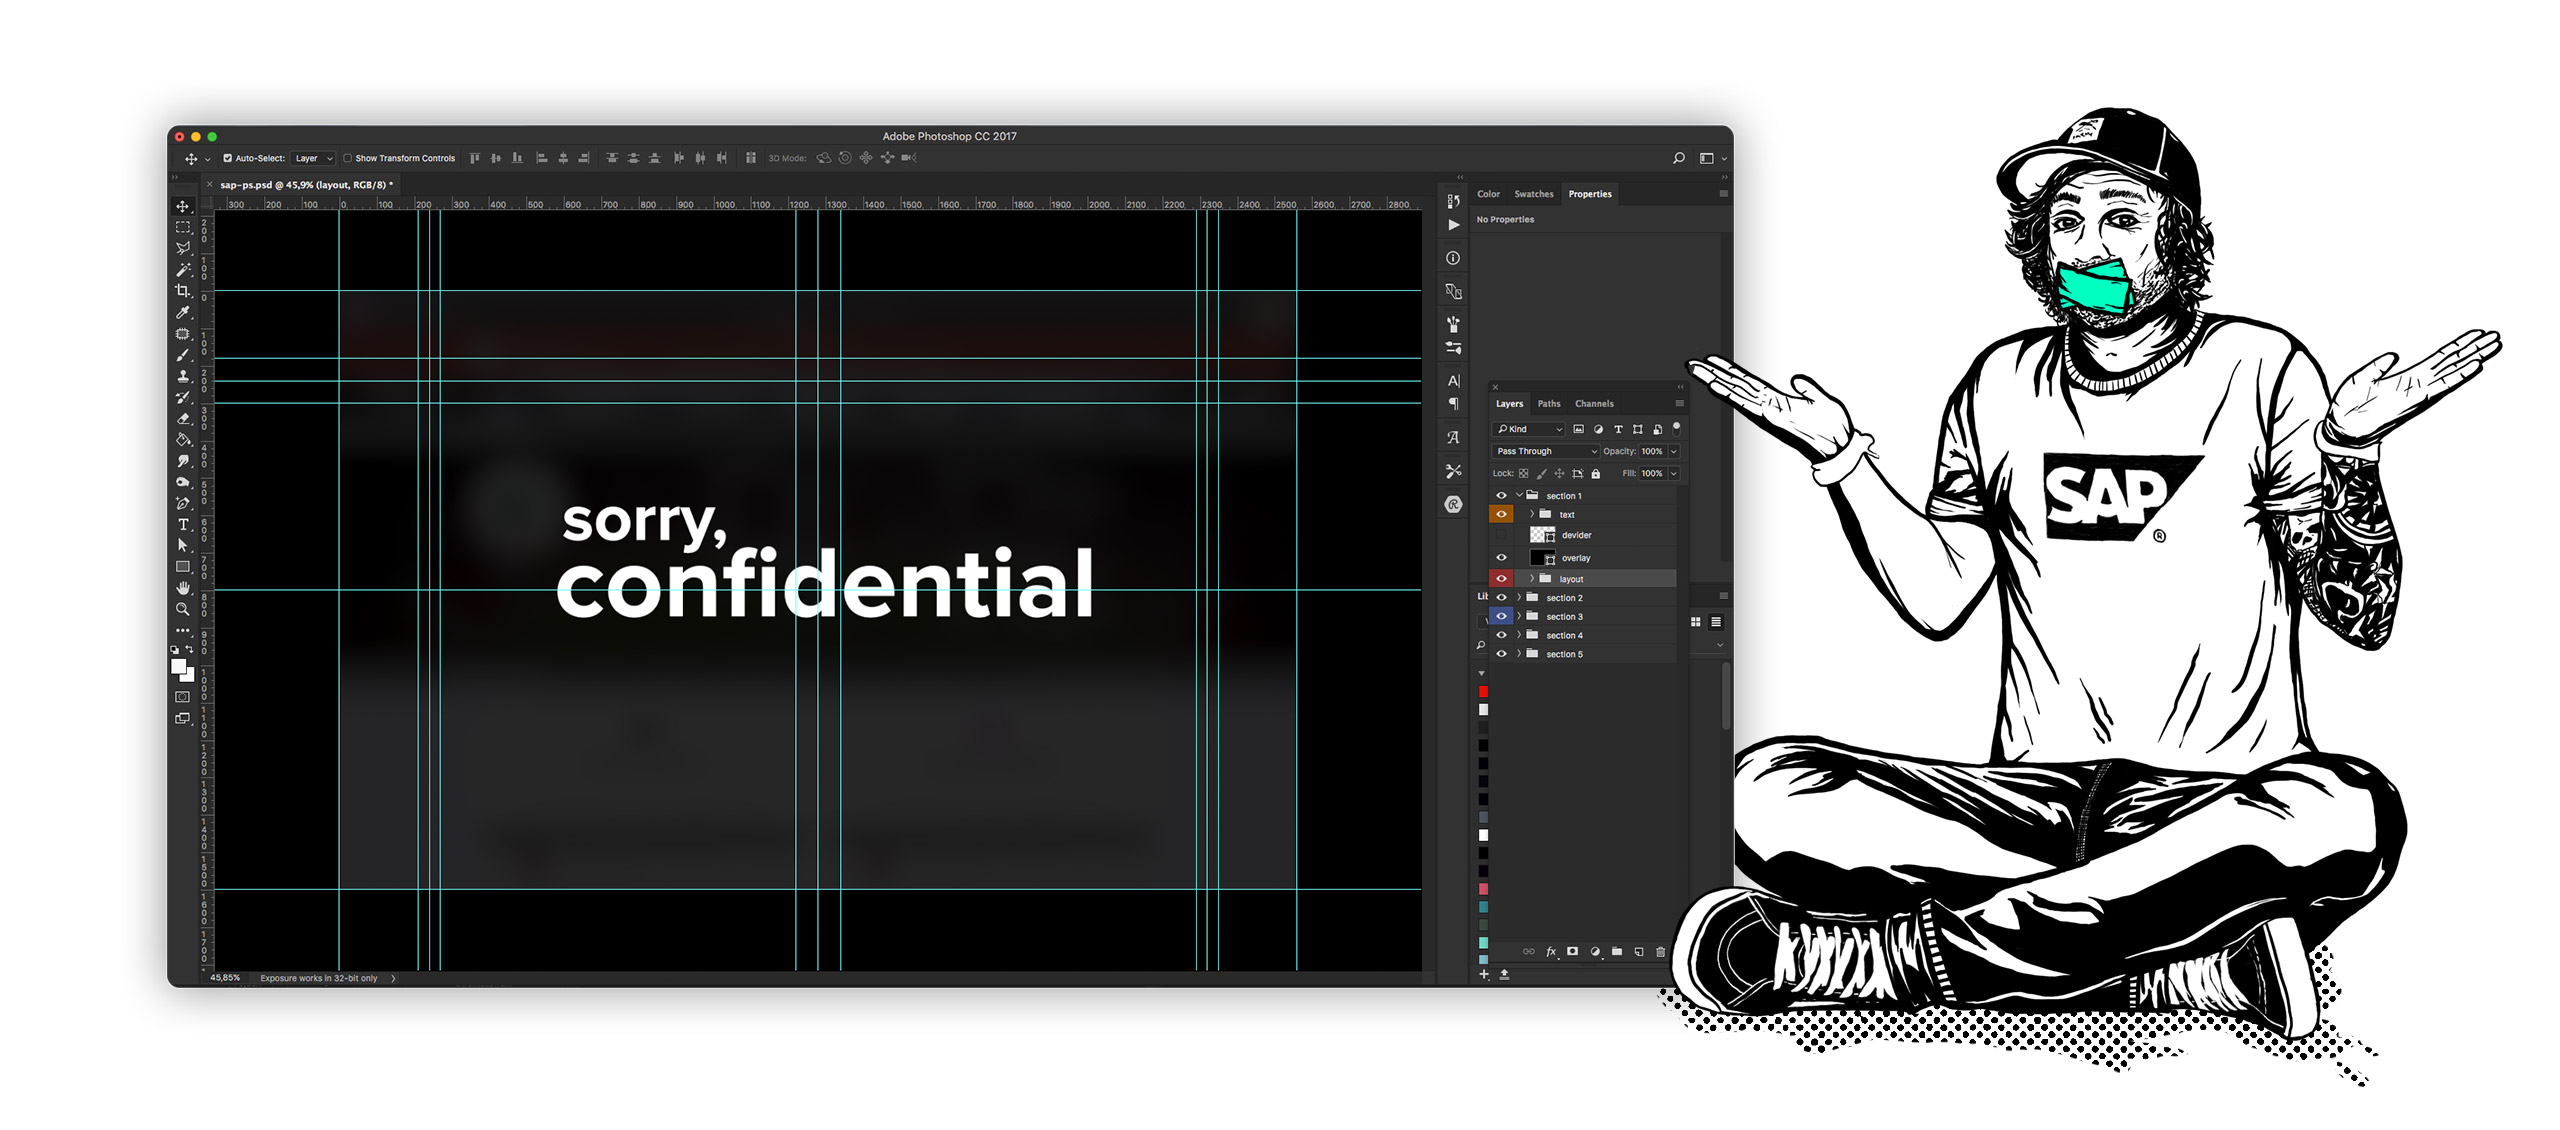Select the Move tool in the toolbox
This screenshot has width=2560, height=1130.
coord(183,206)
